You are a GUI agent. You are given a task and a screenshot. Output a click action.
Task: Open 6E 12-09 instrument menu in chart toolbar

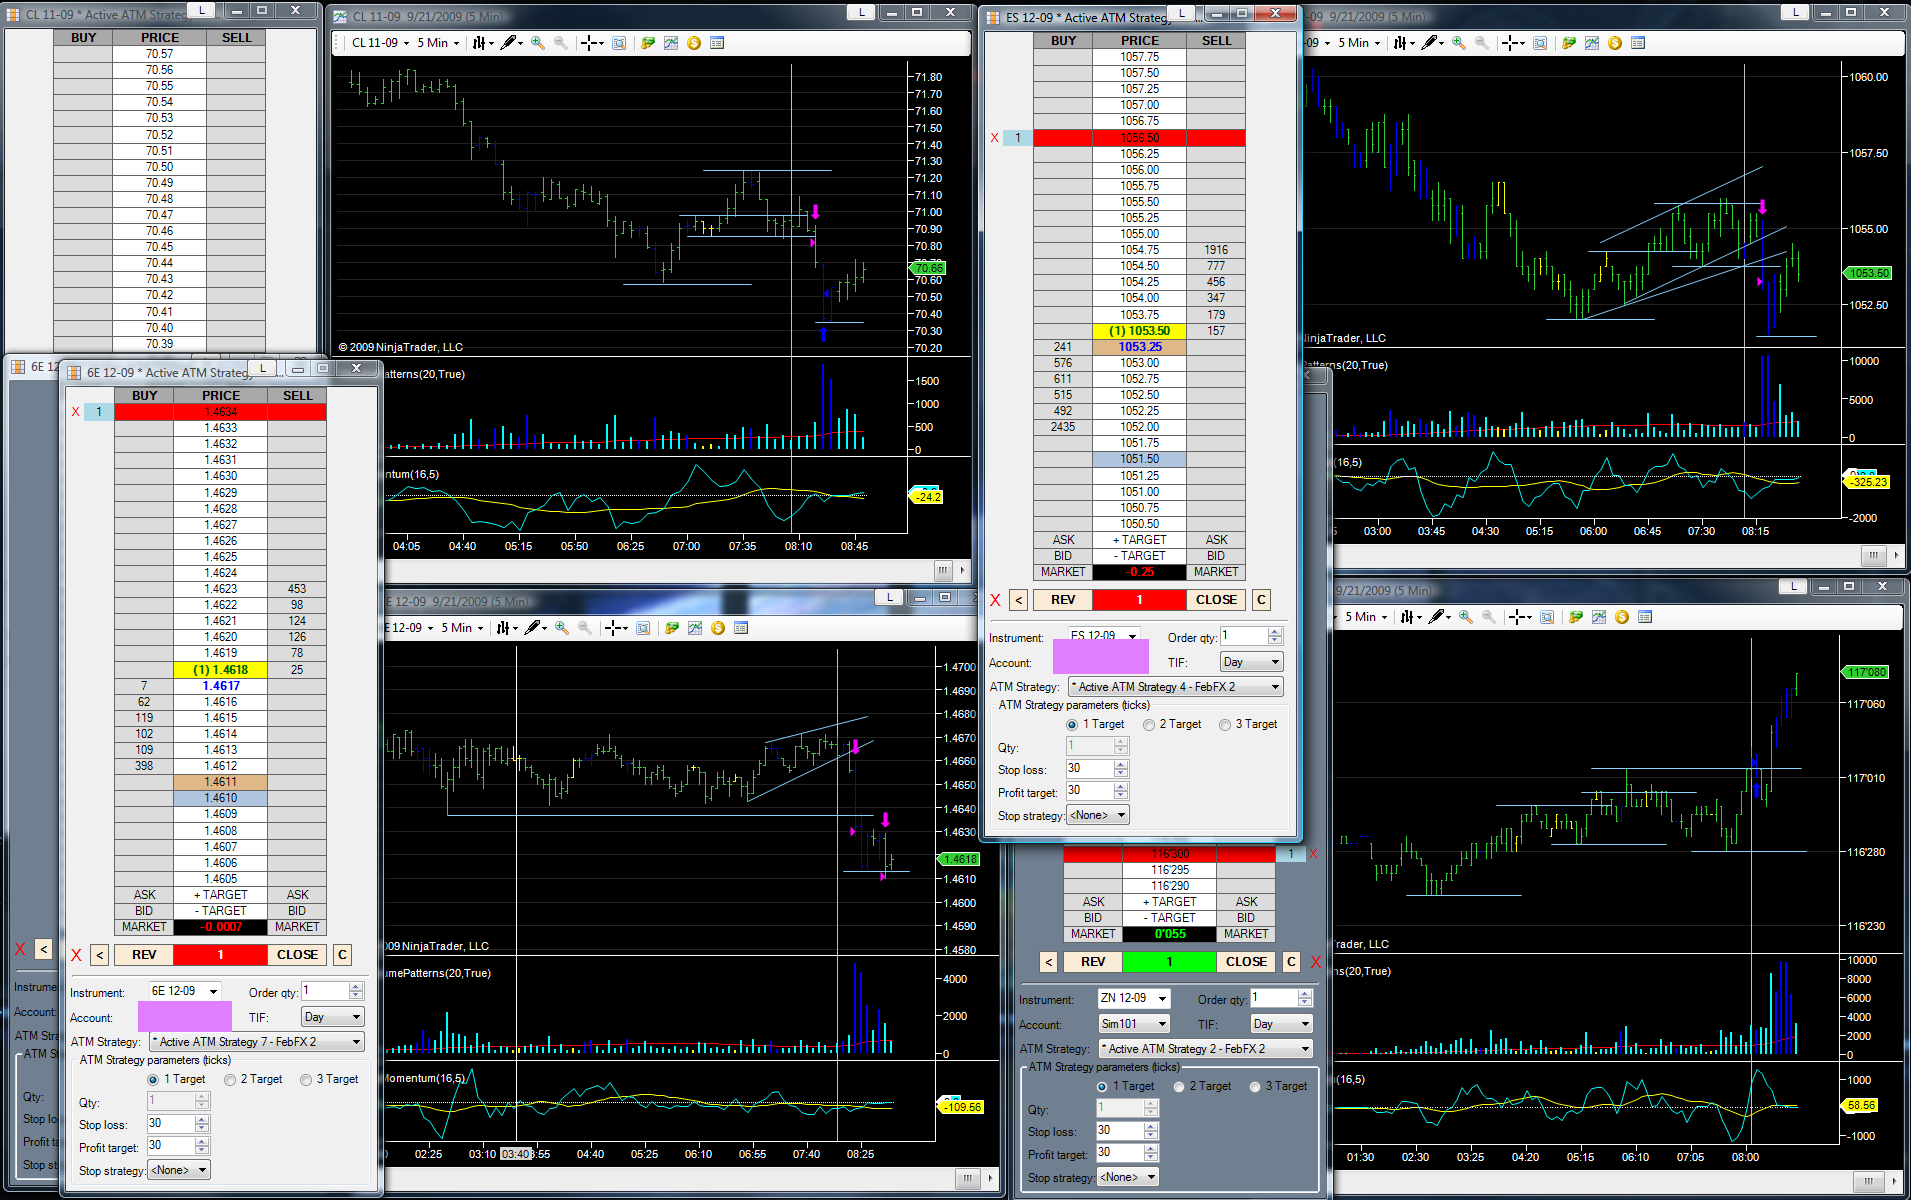point(411,628)
